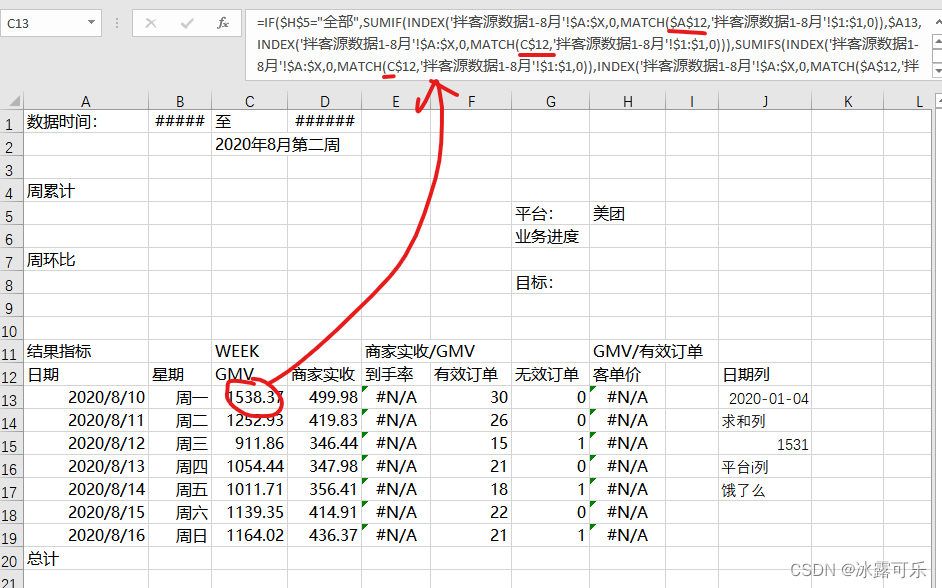
Task: Click inside the formula bar text
Action: [x=588, y=44]
